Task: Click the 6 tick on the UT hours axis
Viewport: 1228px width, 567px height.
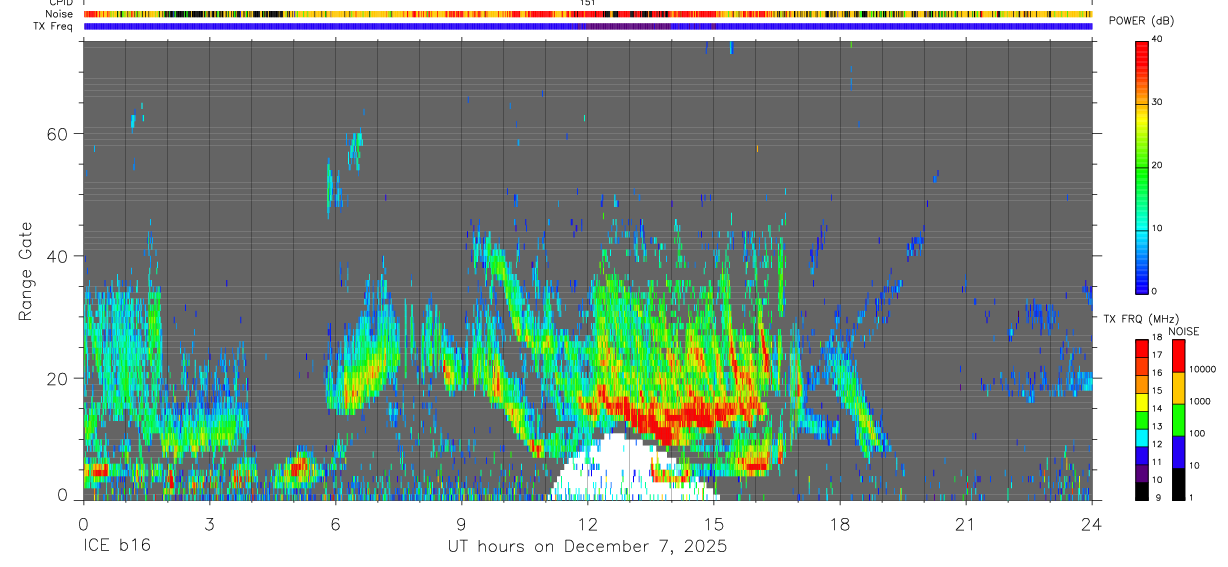Action: [335, 523]
